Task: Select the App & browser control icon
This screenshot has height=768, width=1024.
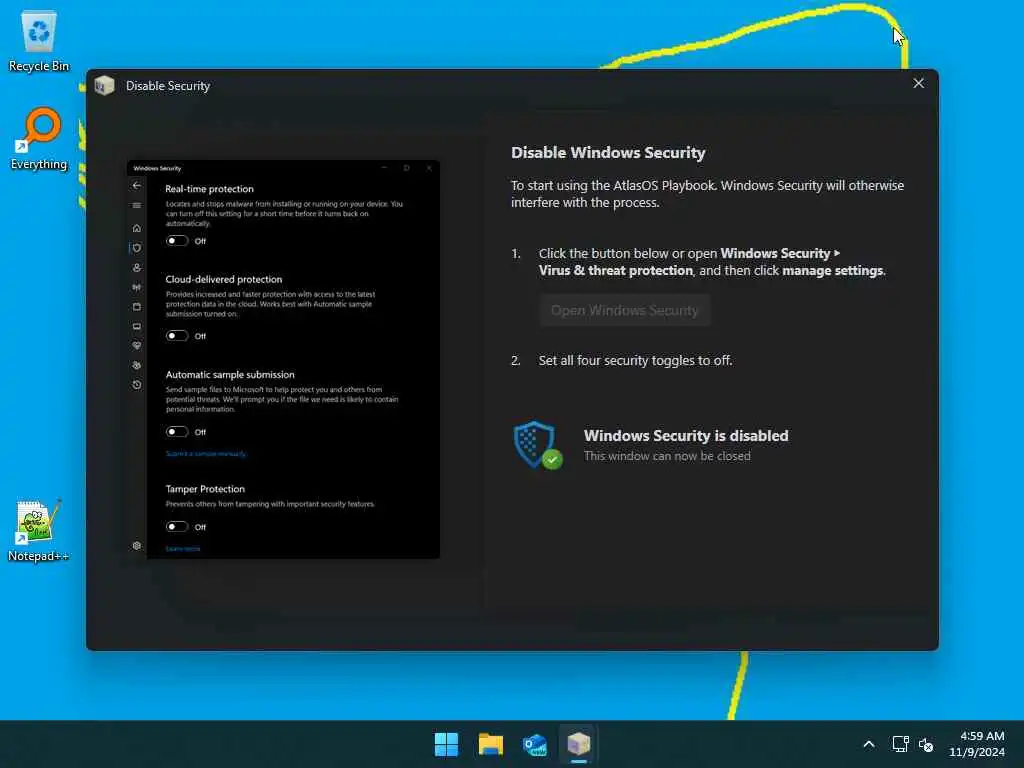Action: [x=136, y=307]
